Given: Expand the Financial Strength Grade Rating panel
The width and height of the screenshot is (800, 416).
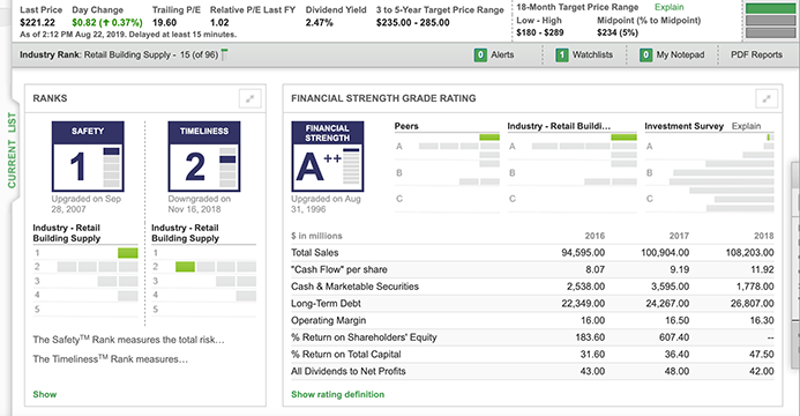Looking at the screenshot, I should click(766, 98).
